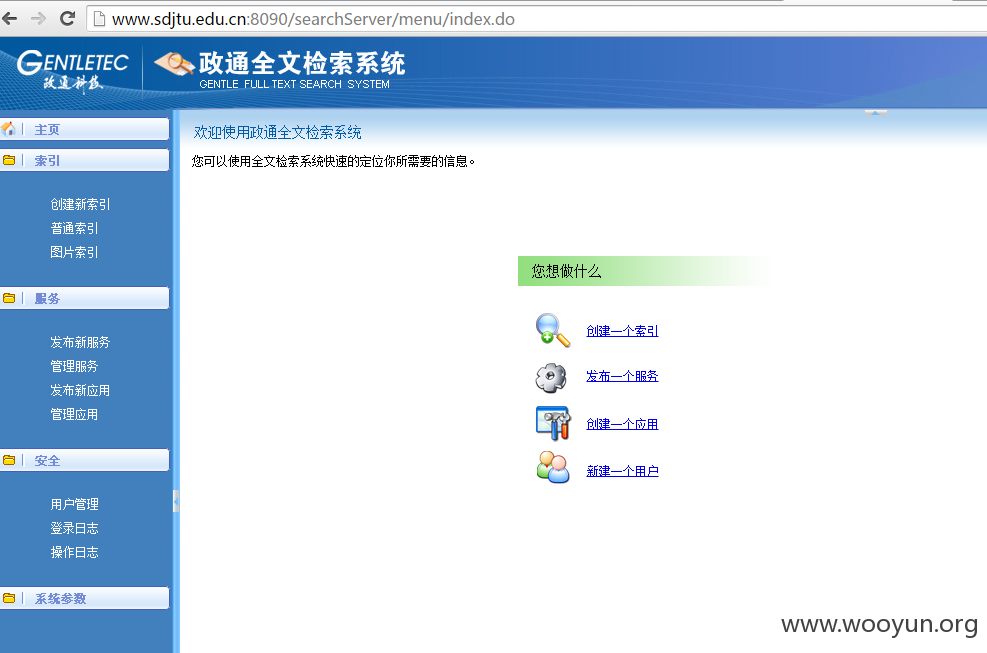987x653 pixels.
Task: Click the browser forward arrow
Action: (x=38, y=19)
